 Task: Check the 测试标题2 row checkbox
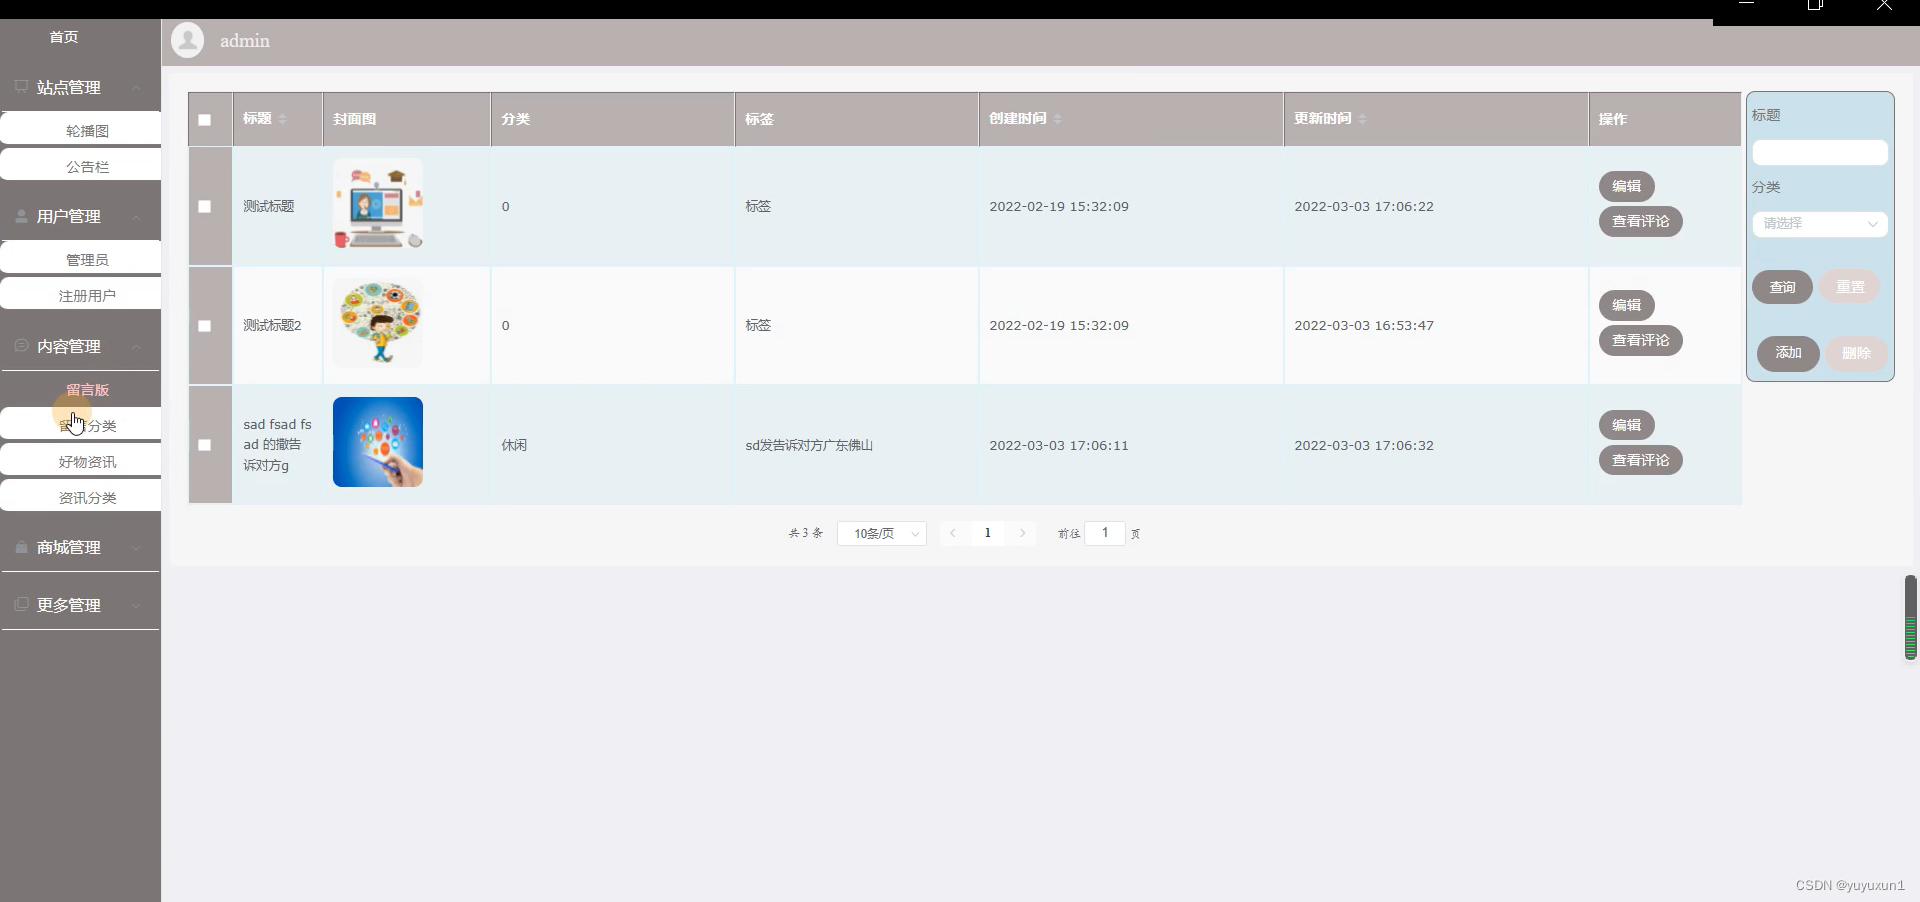[x=205, y=326]
